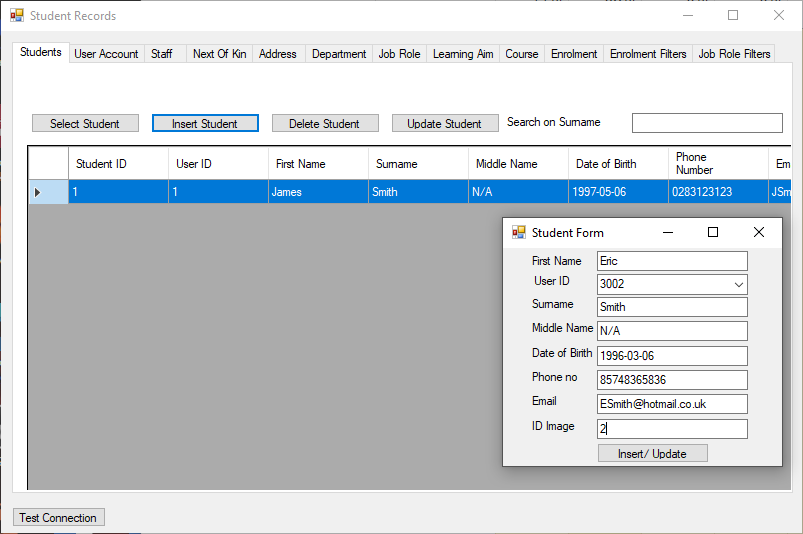Viewport: 803px width, 534px height.
Task: Click the Email field ESmith@hotmail.co.uk
Action: point(672,404)
